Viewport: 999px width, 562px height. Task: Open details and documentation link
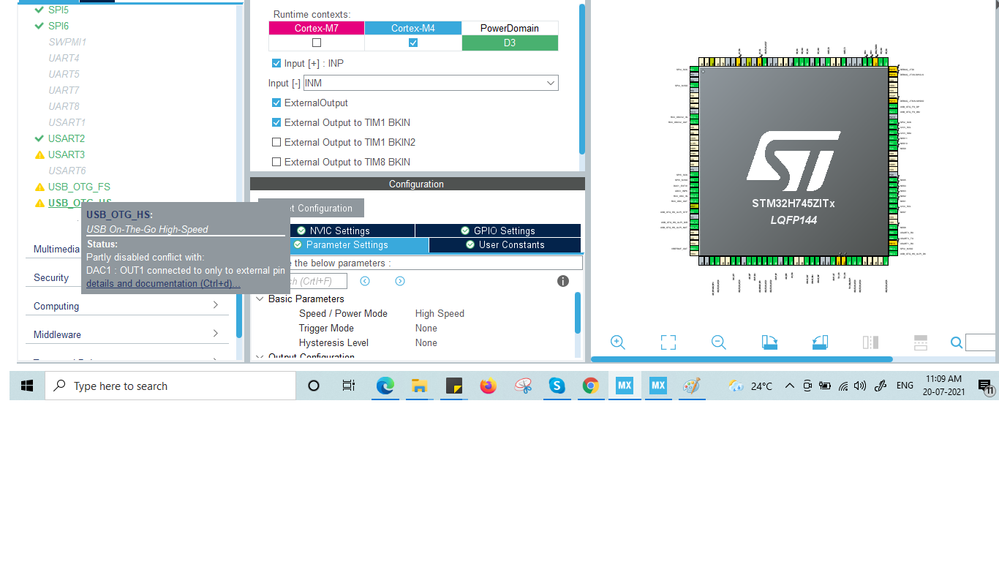click(x=163, y=284)
